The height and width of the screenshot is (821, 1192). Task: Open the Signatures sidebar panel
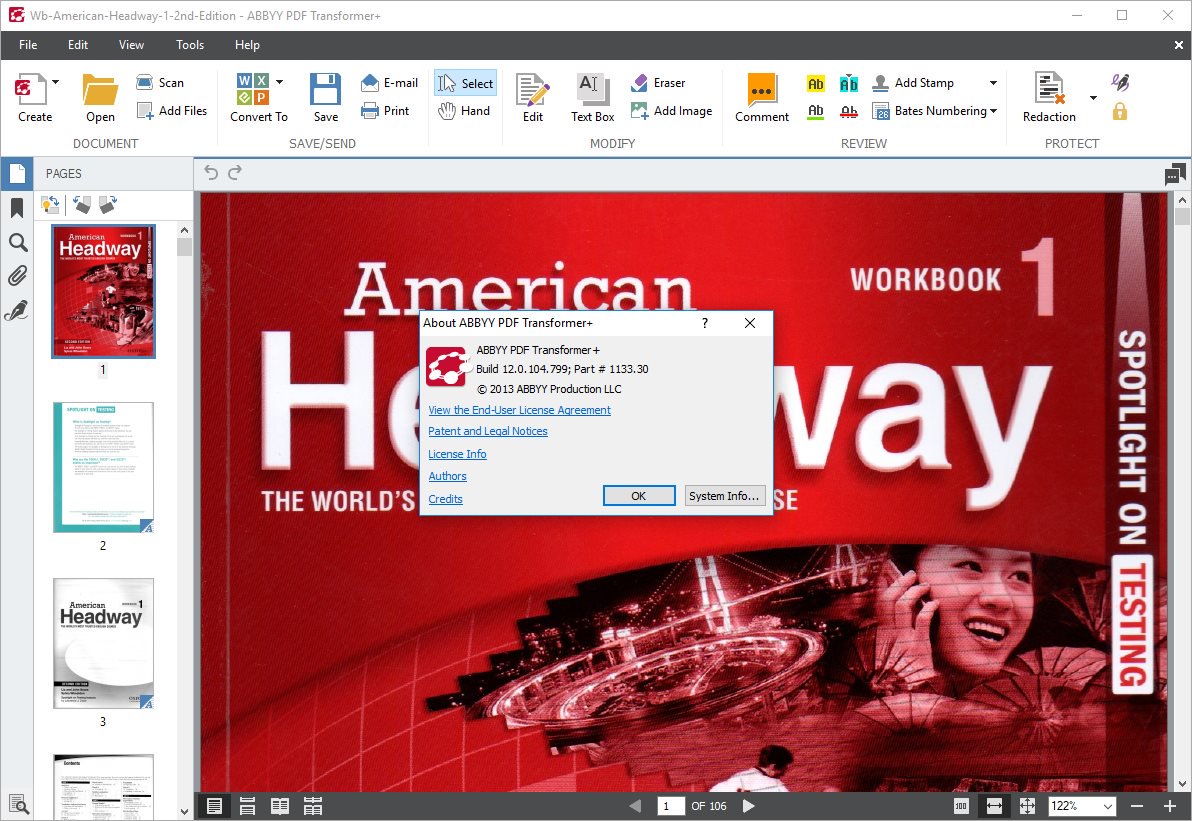tap(16, 310)
